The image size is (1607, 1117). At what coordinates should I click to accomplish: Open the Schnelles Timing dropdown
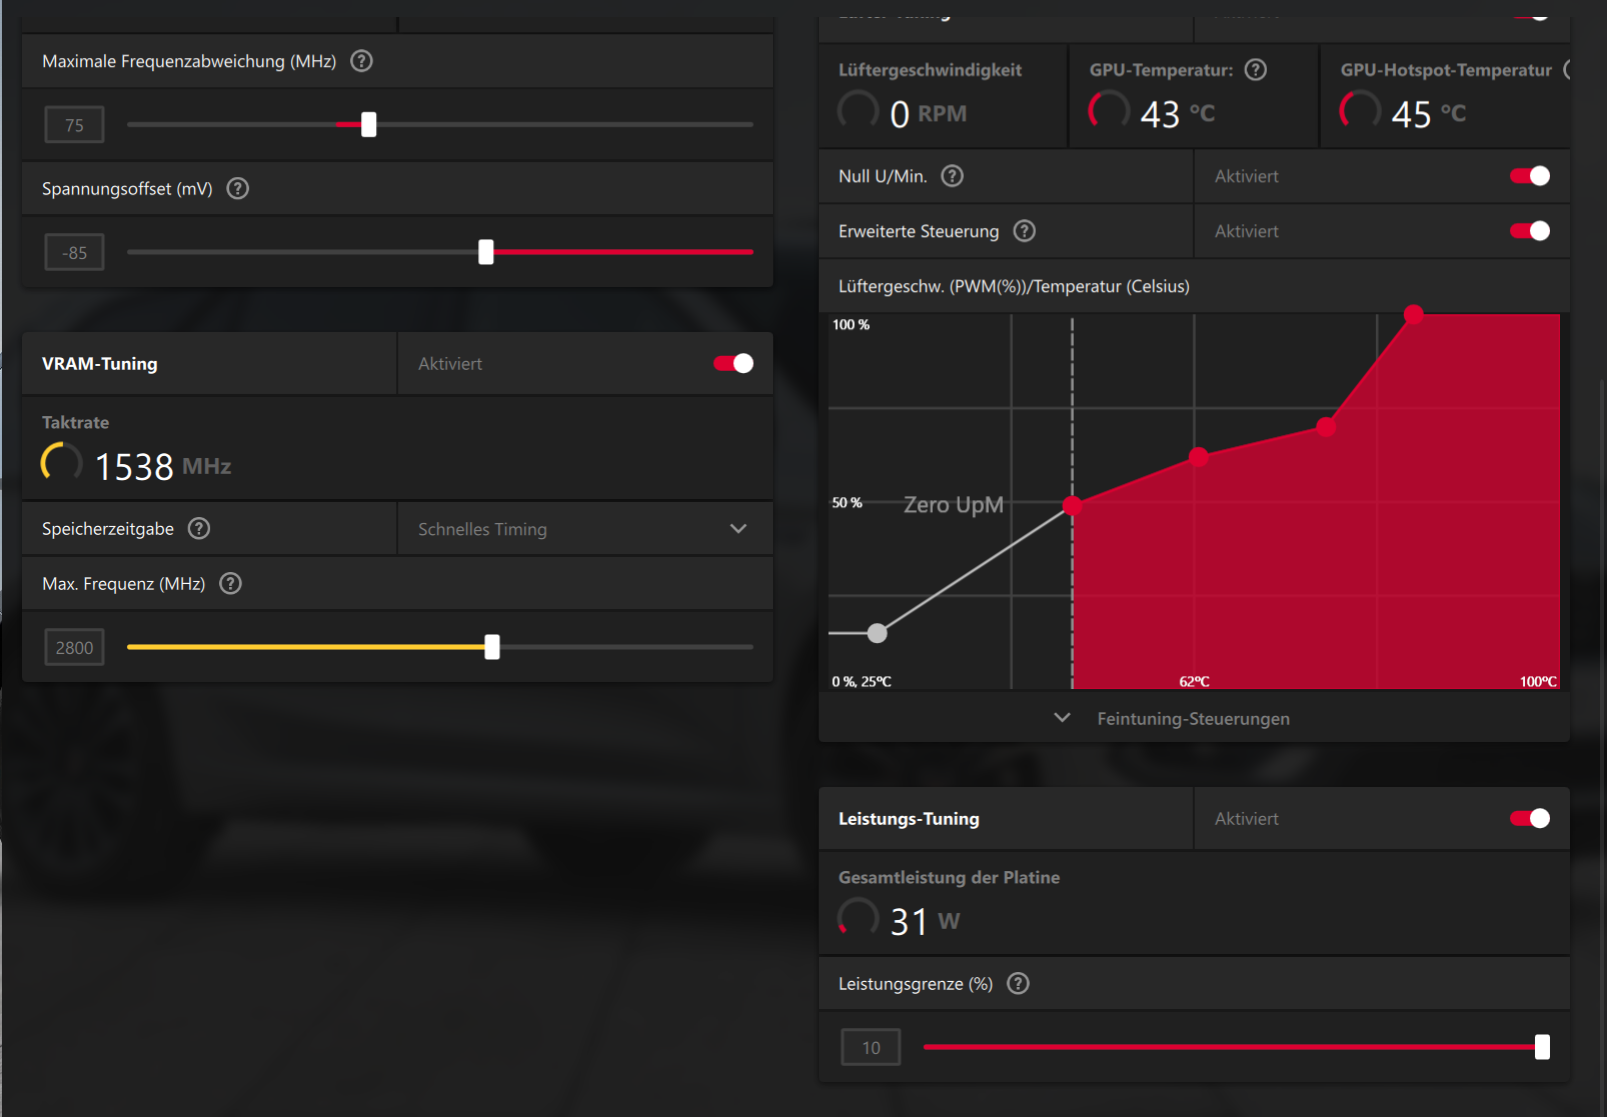[585, 529]
